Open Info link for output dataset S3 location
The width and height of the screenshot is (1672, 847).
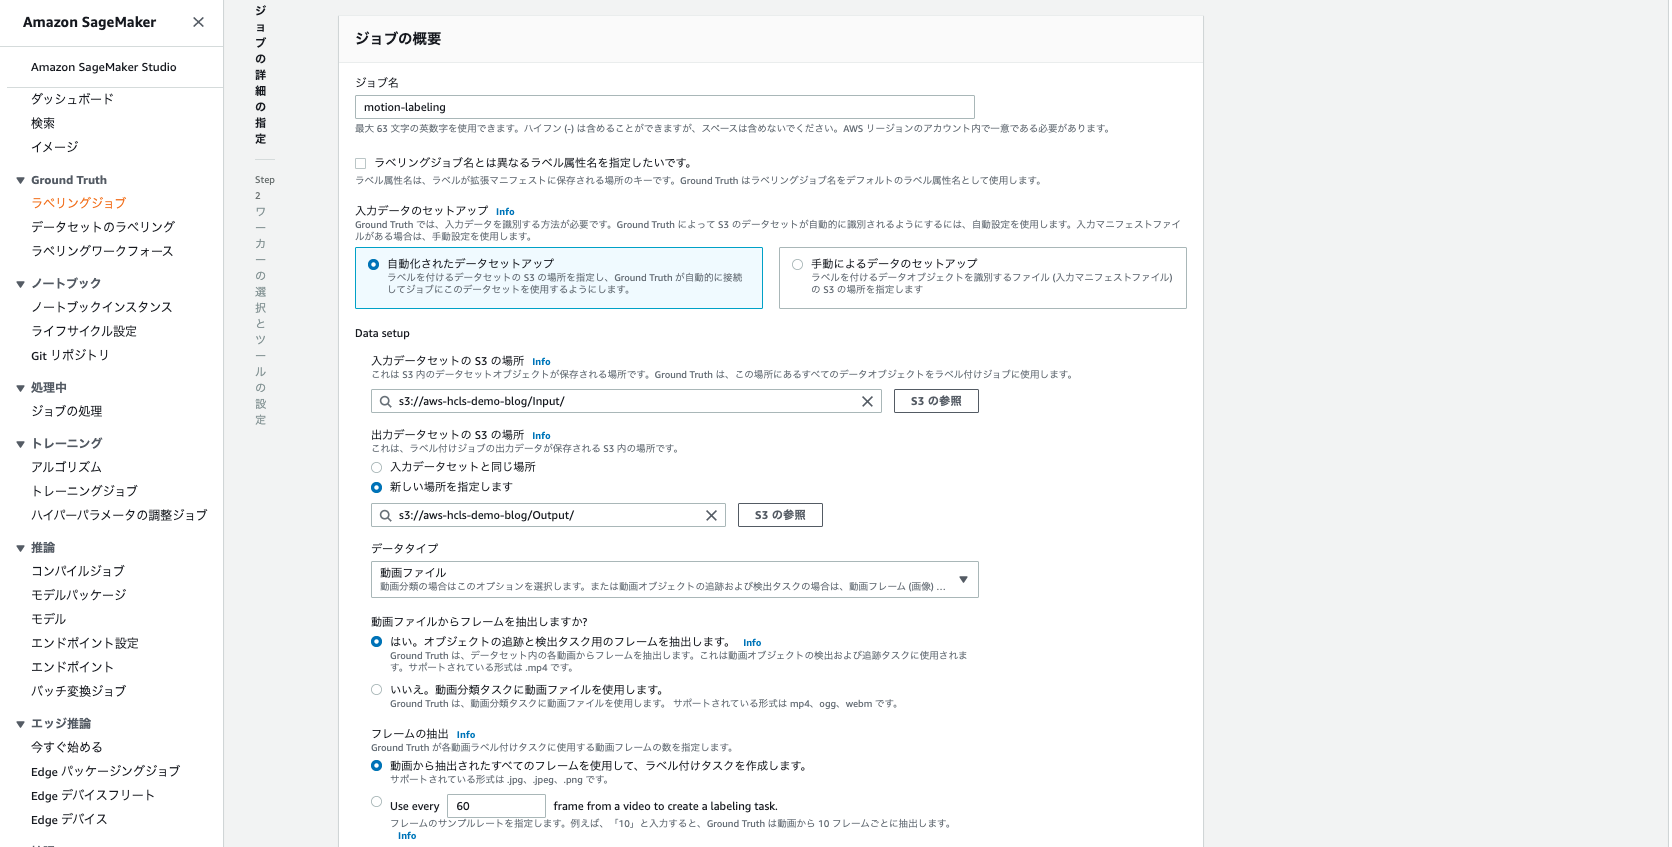click(541, 436)
